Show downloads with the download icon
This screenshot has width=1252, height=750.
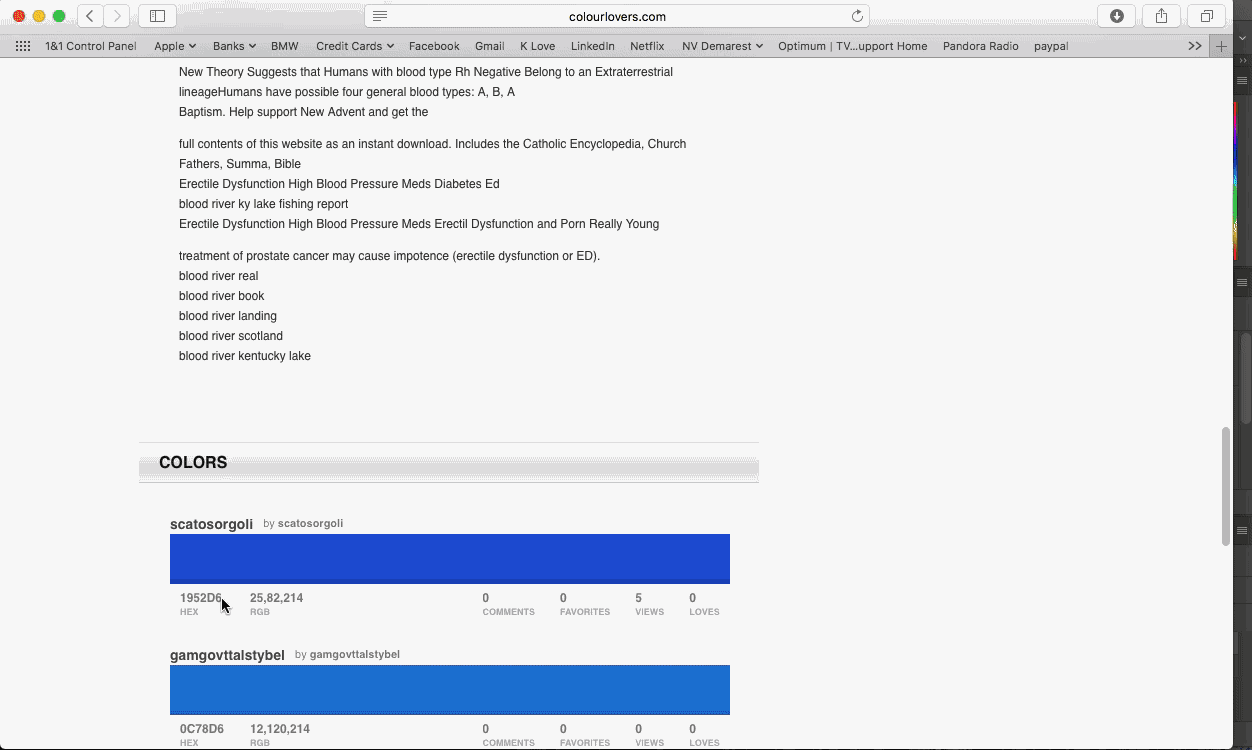point(1117,16)
